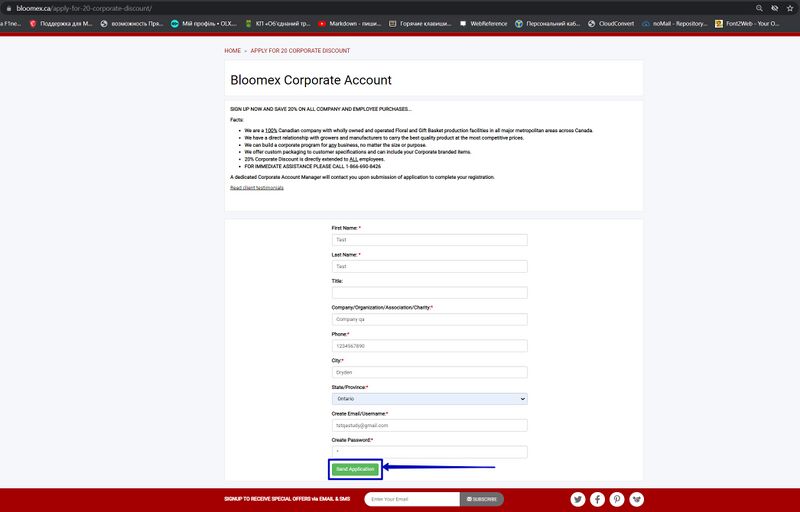Viewport: 800px width, 512px height.
Task: Click the SUBSCRIBE button in footer
Action: (482, 499)
